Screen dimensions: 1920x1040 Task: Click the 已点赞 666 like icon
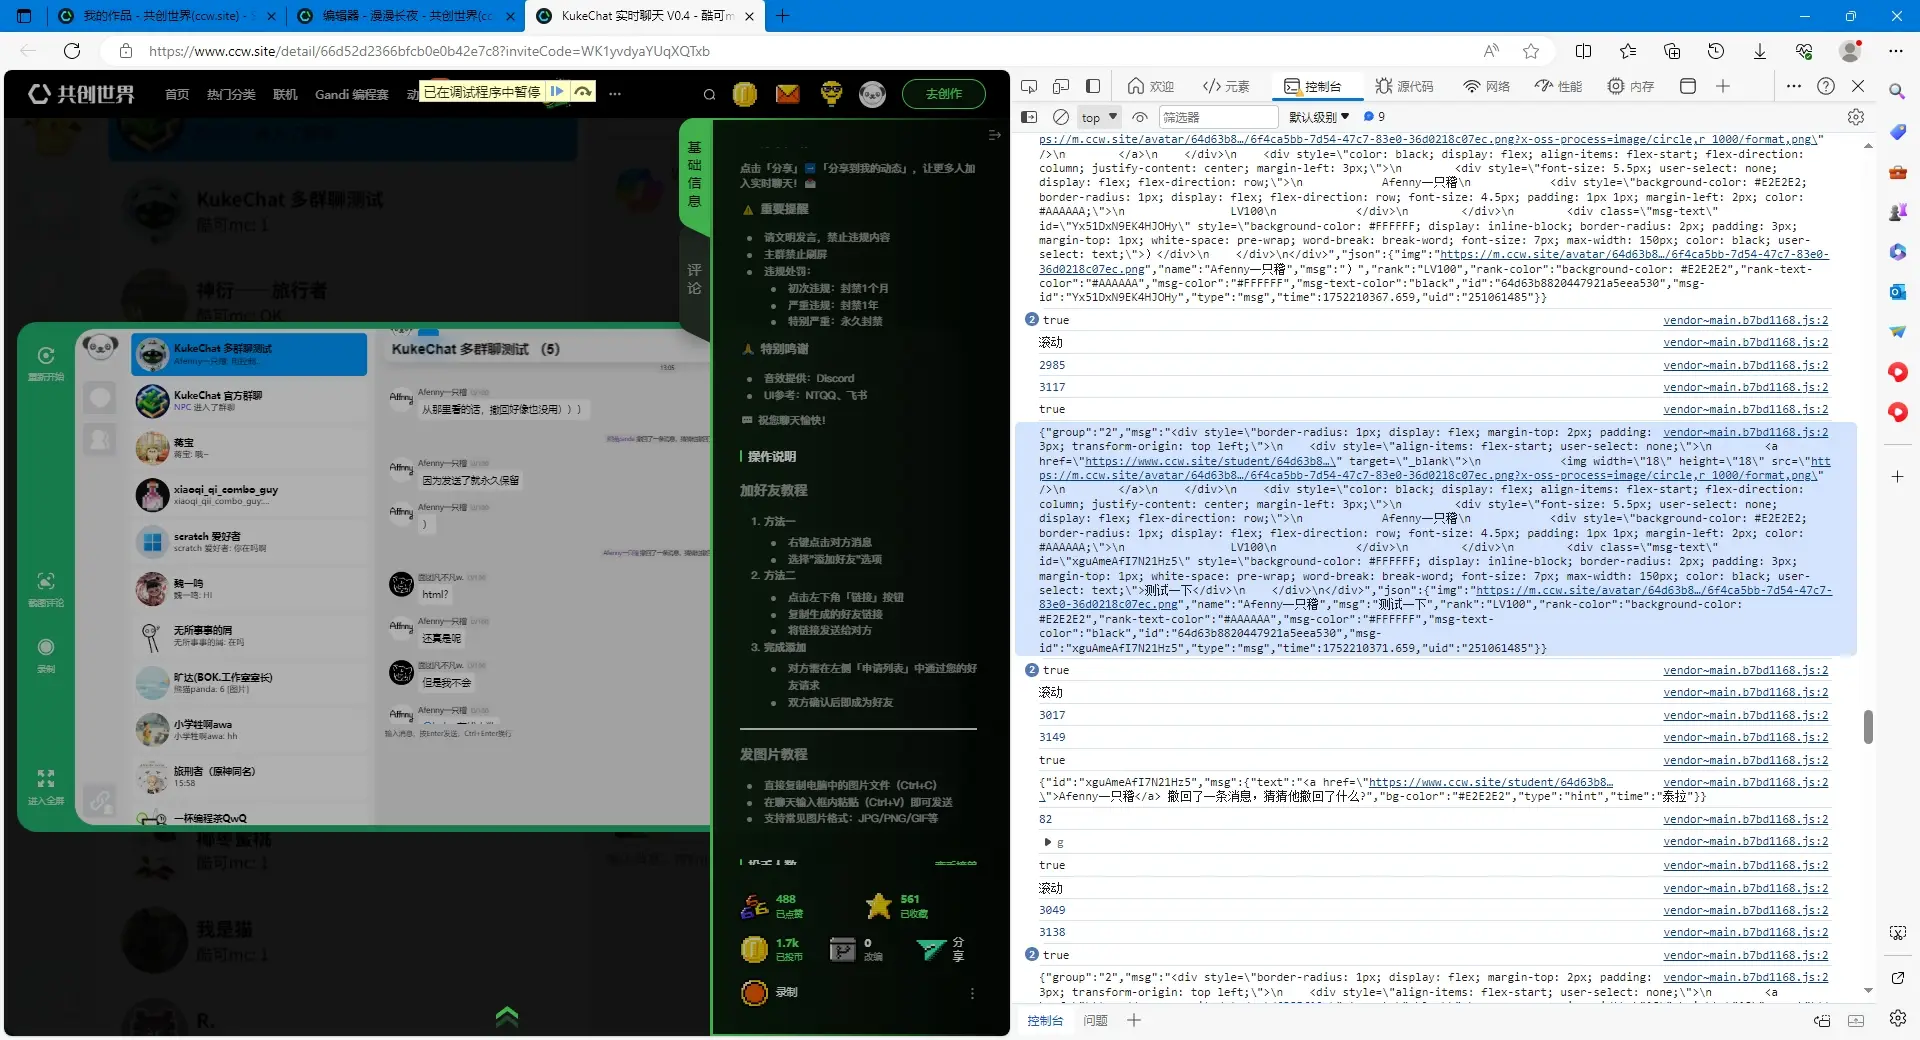point(755,906)
